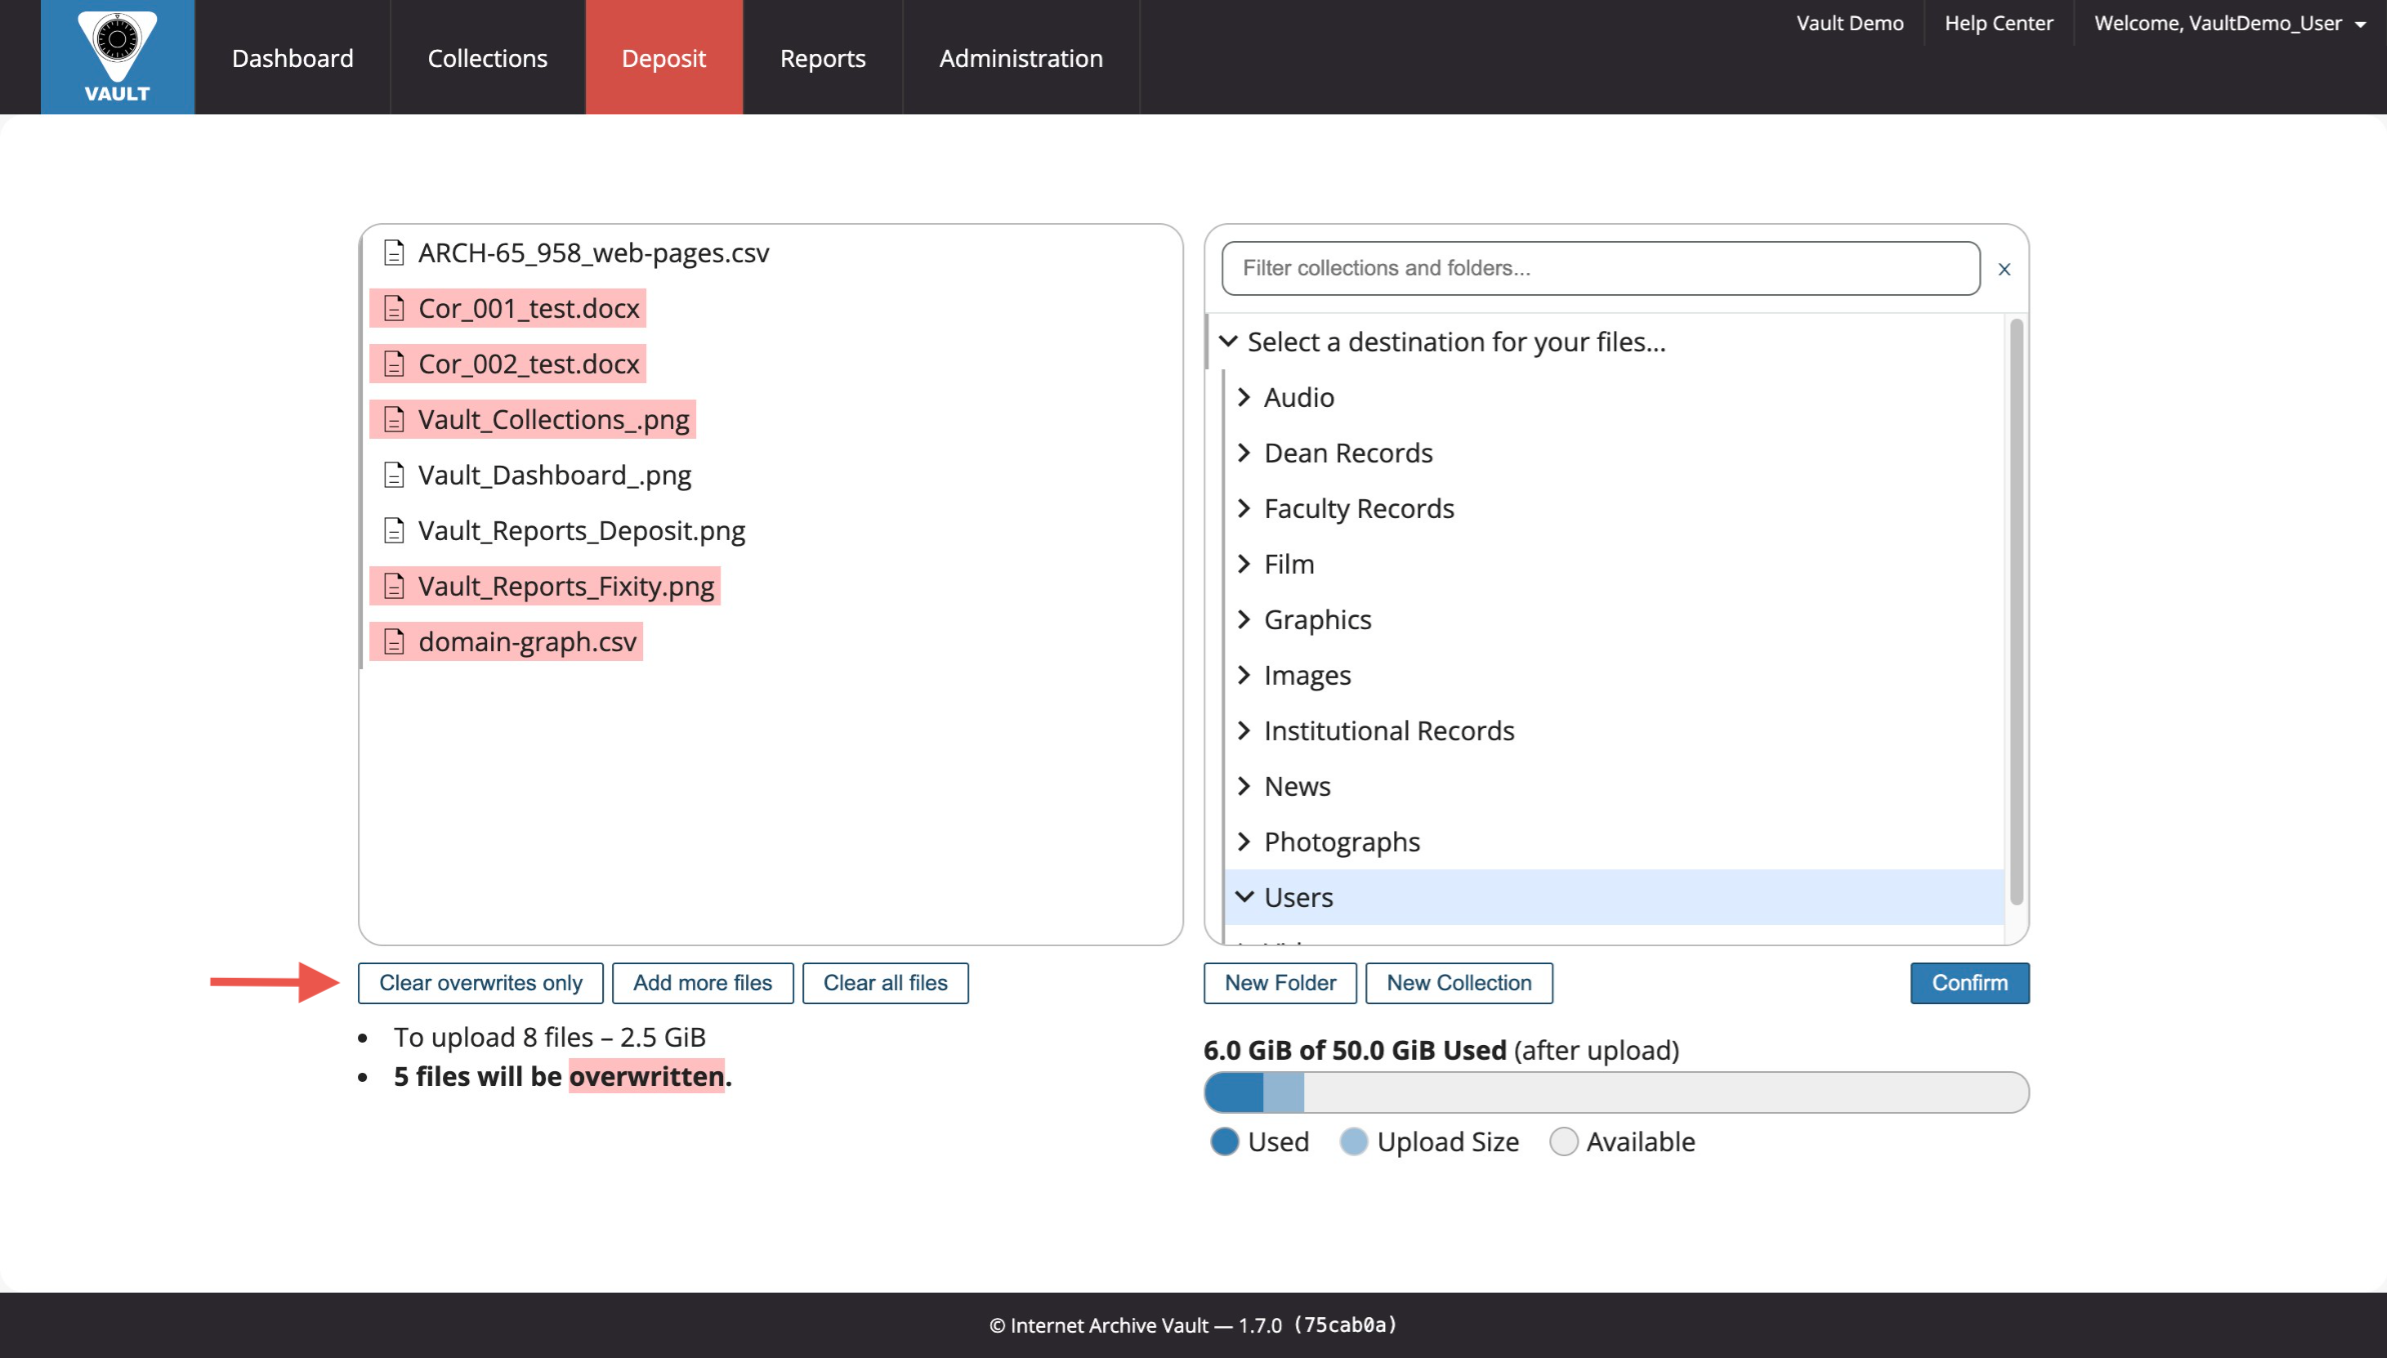Viewport: 2387px width, 1358px height.
Task: Expand the Dean Records chevron
Action: tap(1244, 453)
